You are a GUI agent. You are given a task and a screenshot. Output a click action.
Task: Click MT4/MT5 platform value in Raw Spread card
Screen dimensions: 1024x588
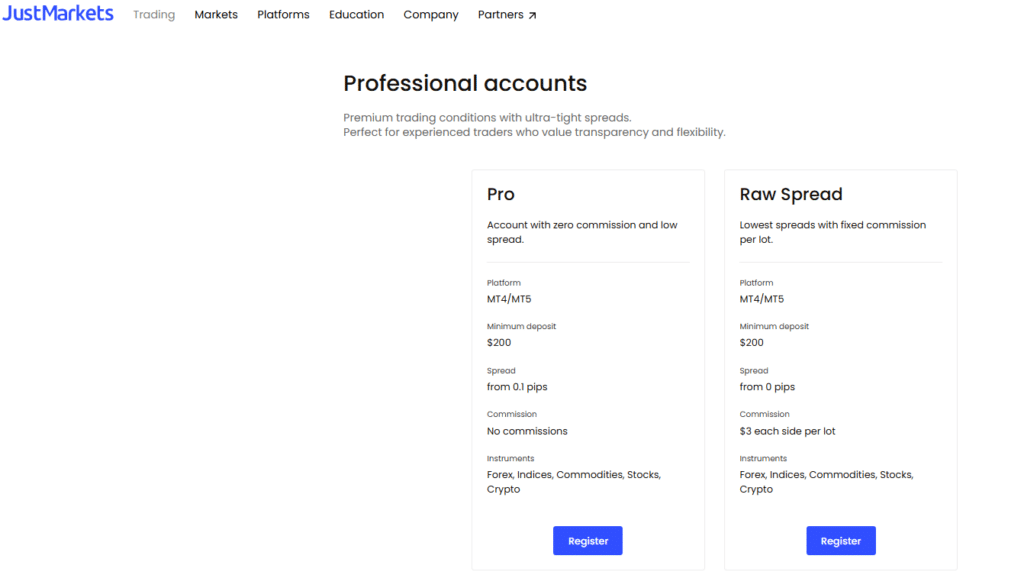pos(762,299)
